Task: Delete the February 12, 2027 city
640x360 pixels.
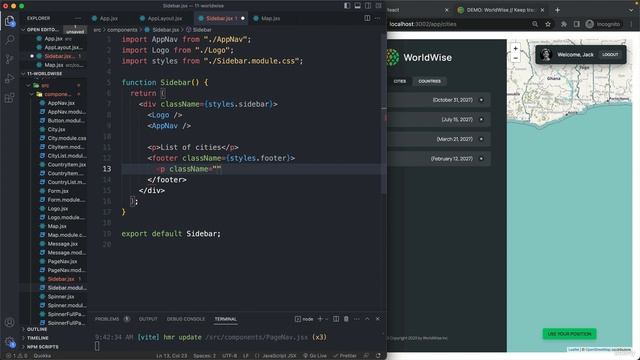Action: point(481,159)
